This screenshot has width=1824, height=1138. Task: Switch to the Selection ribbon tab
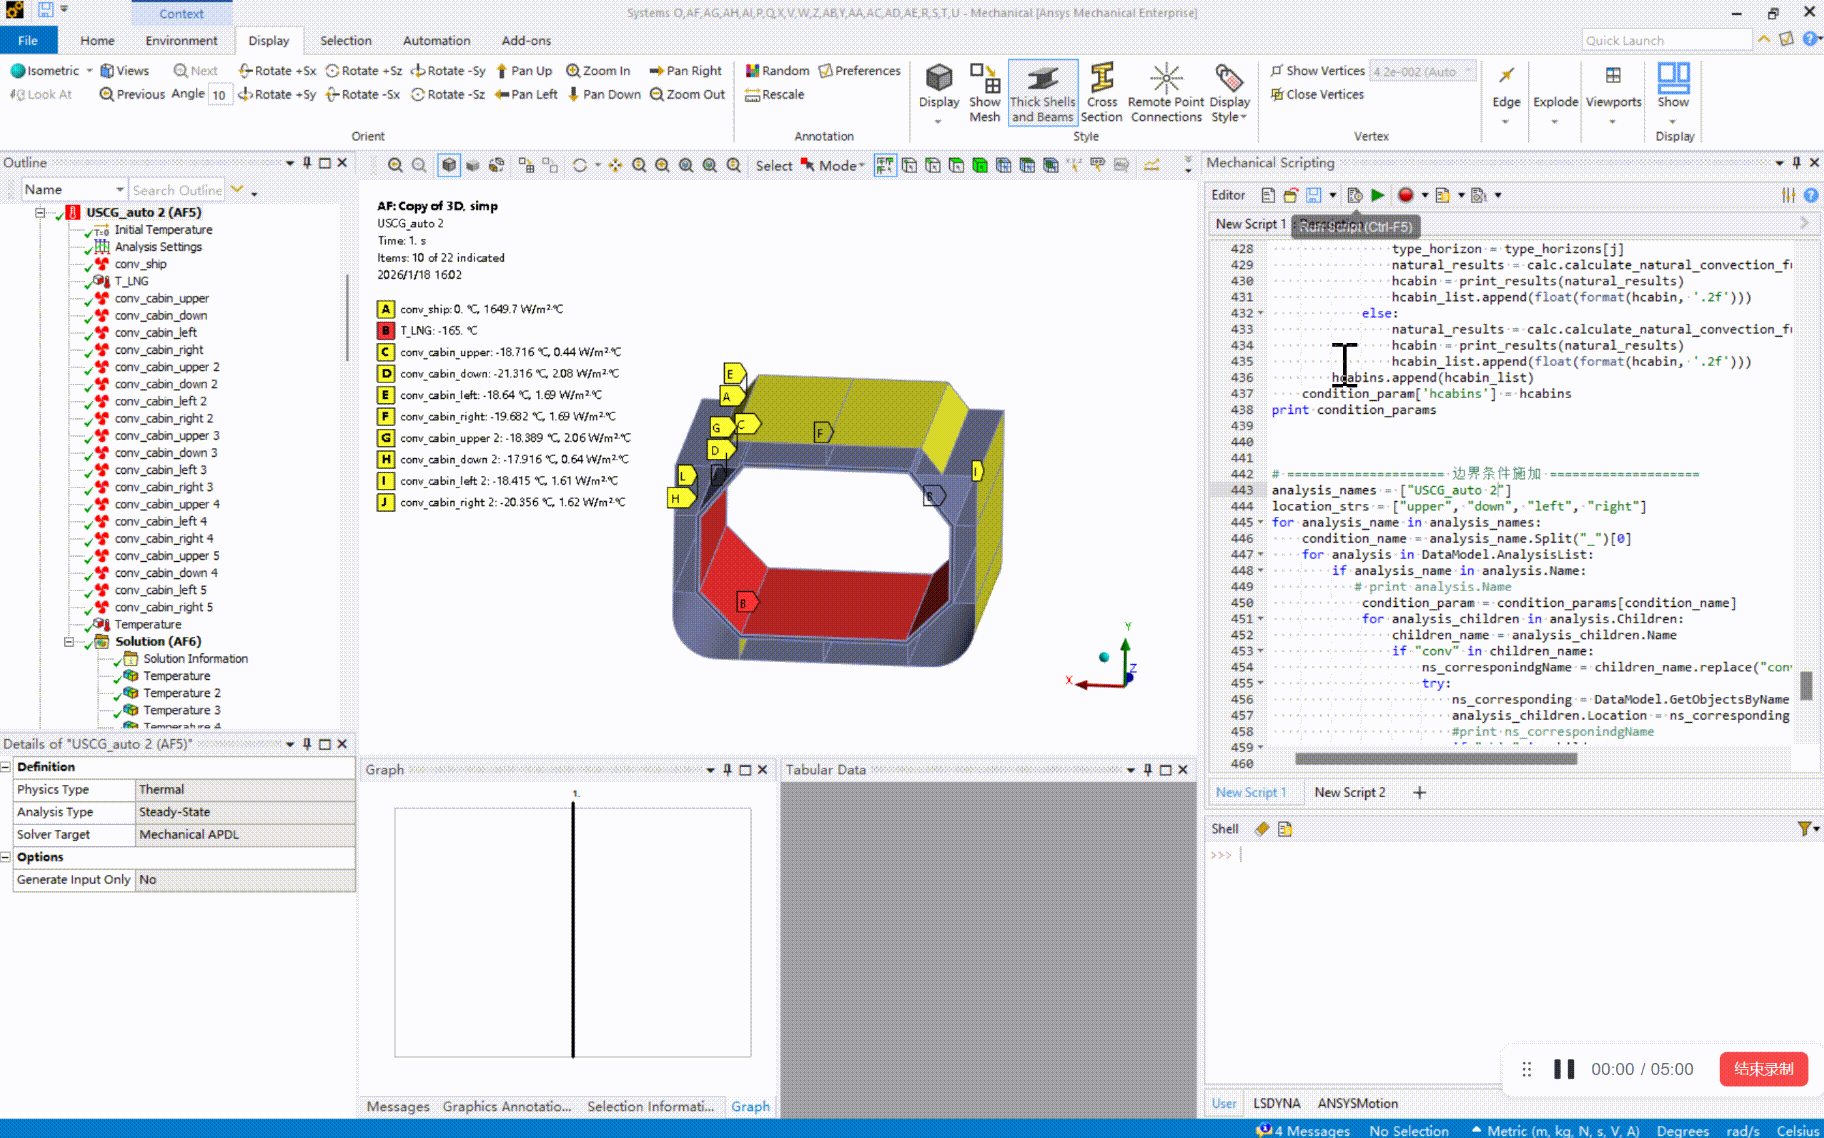pos(346,41)
